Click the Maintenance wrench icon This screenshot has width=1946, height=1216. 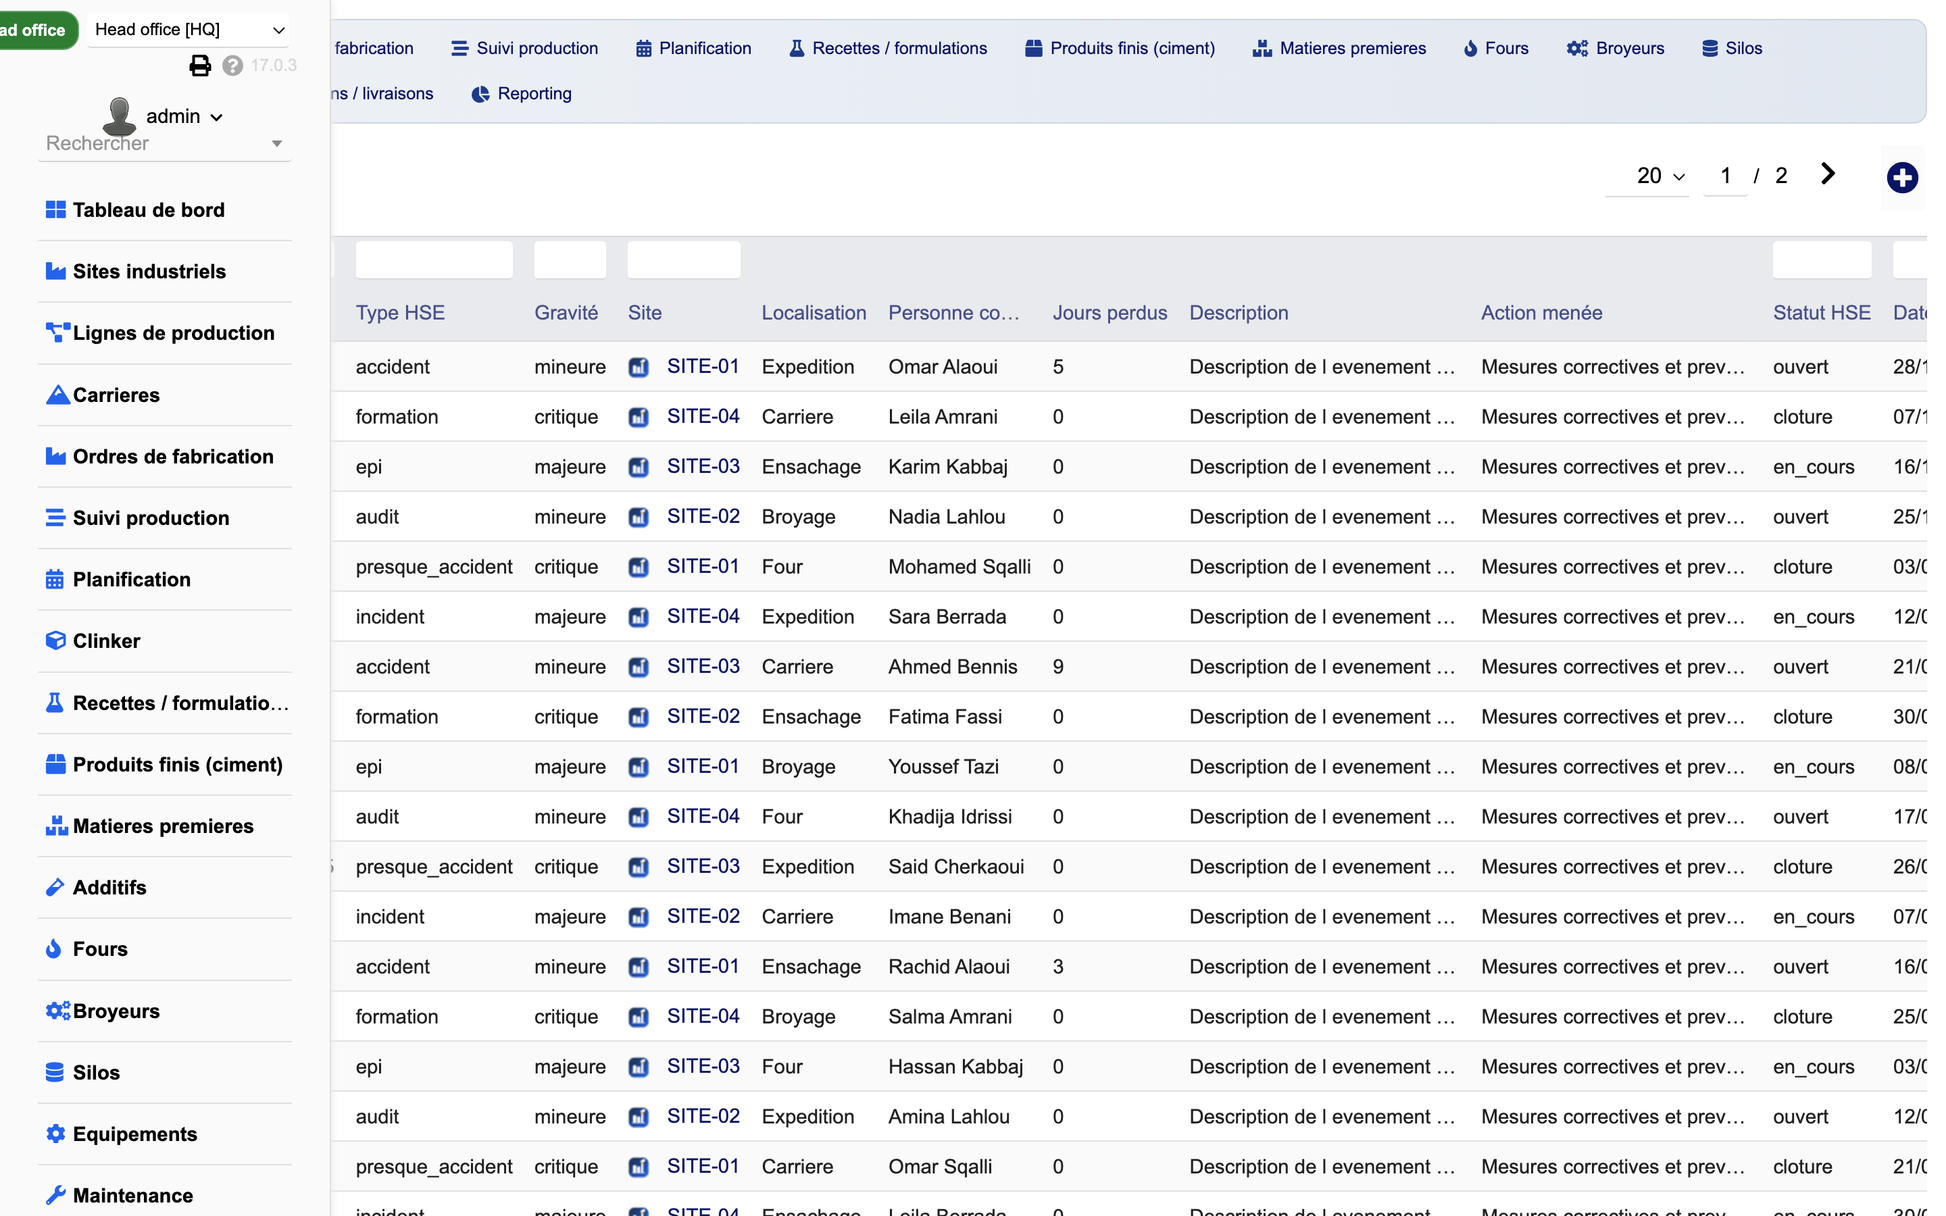[x=56, y=1195]
